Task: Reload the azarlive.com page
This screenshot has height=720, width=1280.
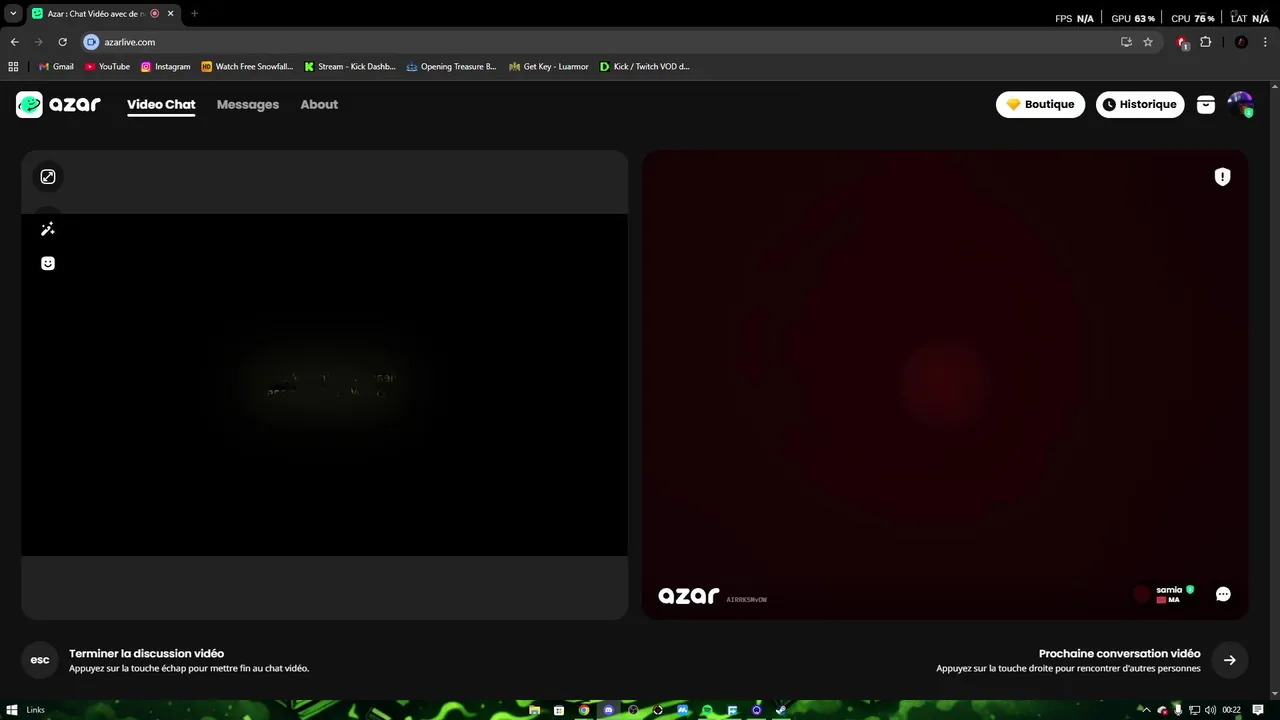Action: click(x=62, y=42)
